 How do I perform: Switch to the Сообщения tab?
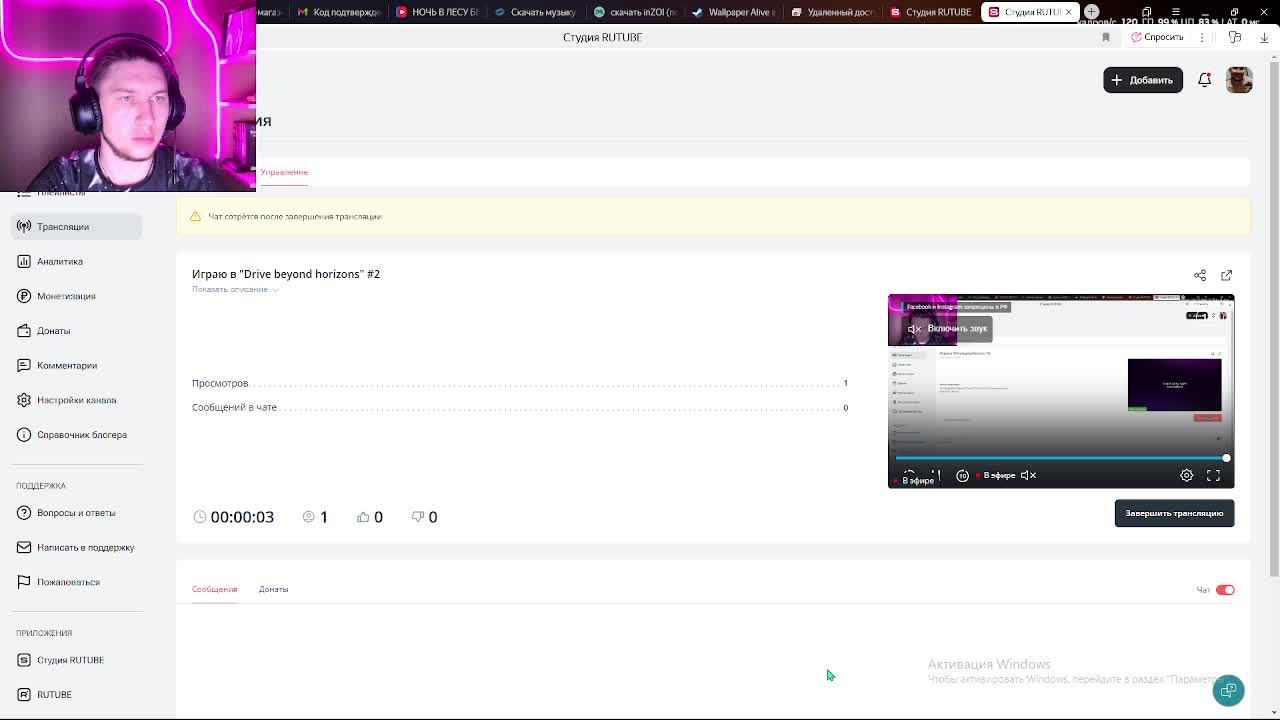point(214,589)
